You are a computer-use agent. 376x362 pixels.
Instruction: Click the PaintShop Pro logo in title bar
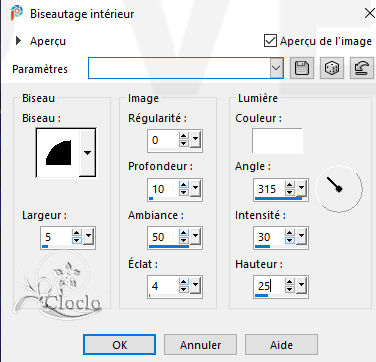pyautogui.click(x=17, y=13)
